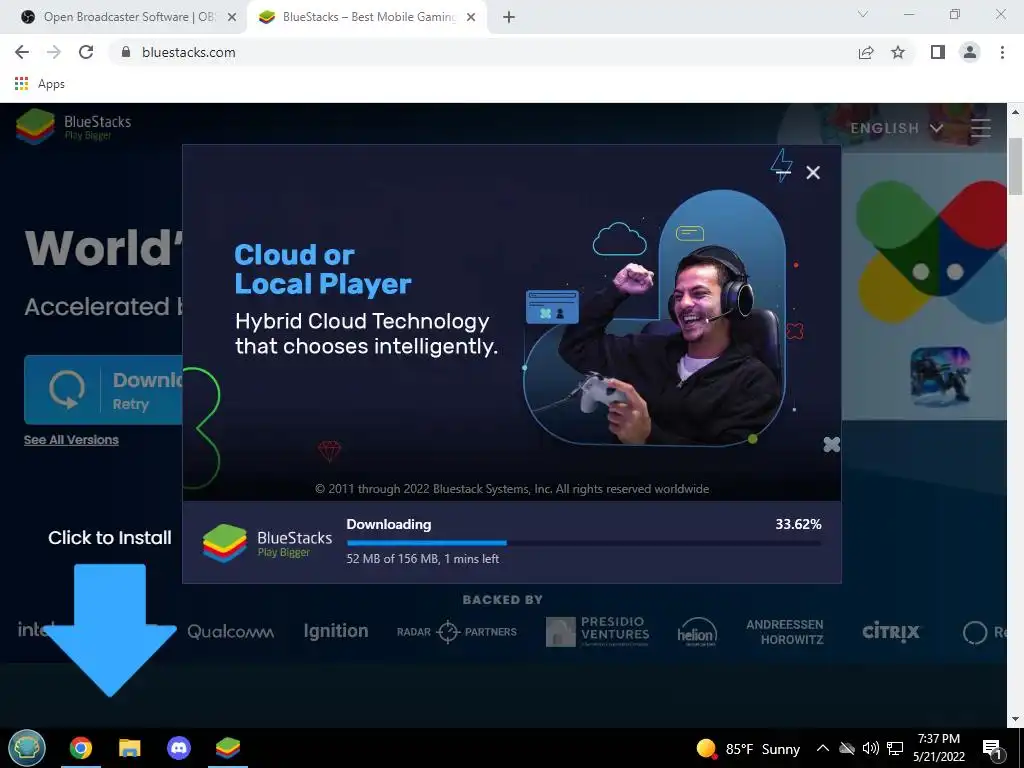
Task: Click the game thumbnail on the right
Action: [x=940, y=376]
